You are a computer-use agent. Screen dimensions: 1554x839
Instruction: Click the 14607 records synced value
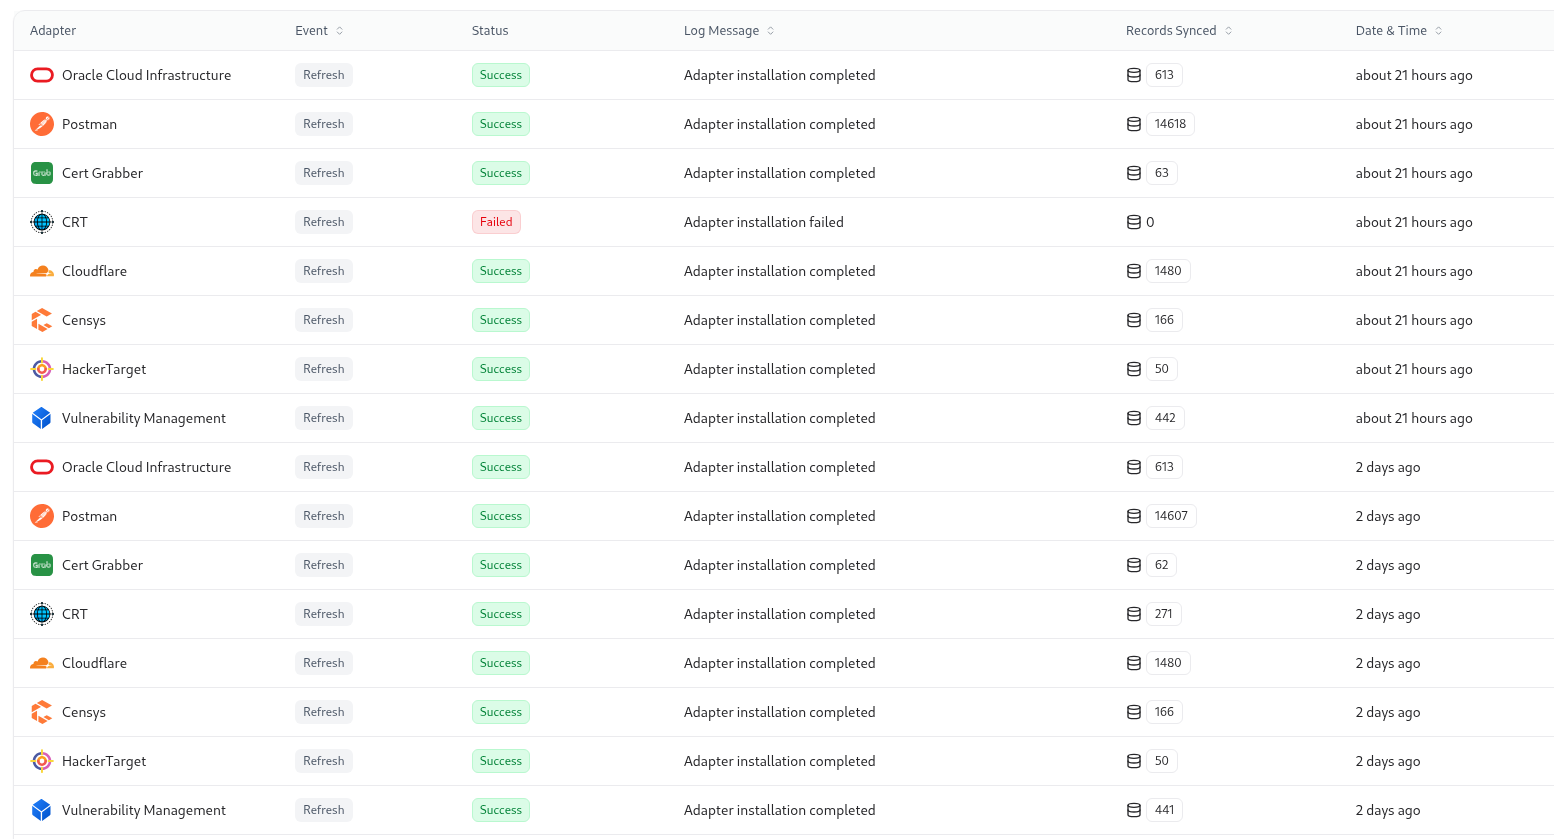pyautogui.click(x=1171, y=516)
